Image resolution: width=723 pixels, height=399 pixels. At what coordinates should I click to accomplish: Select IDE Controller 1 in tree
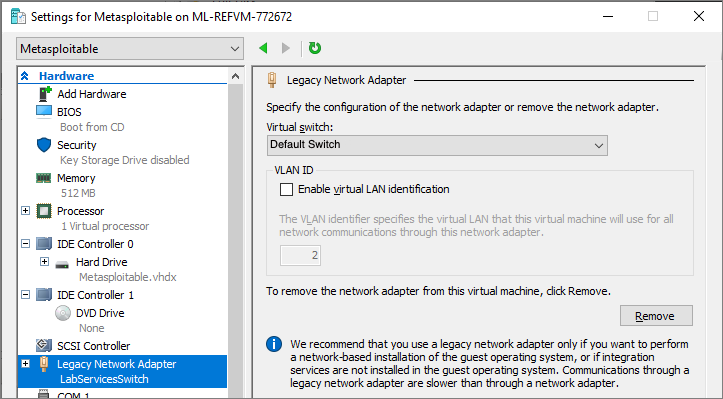[95, 295]
